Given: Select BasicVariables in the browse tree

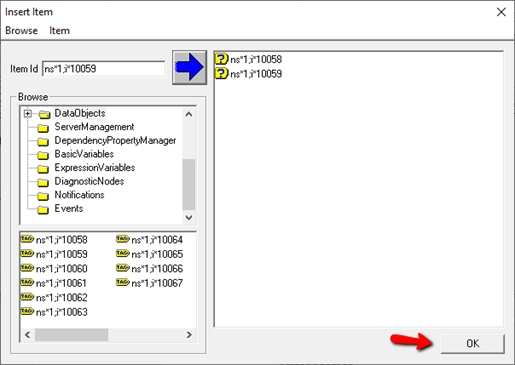Looking at the screenshot, I should pos(84,154).
